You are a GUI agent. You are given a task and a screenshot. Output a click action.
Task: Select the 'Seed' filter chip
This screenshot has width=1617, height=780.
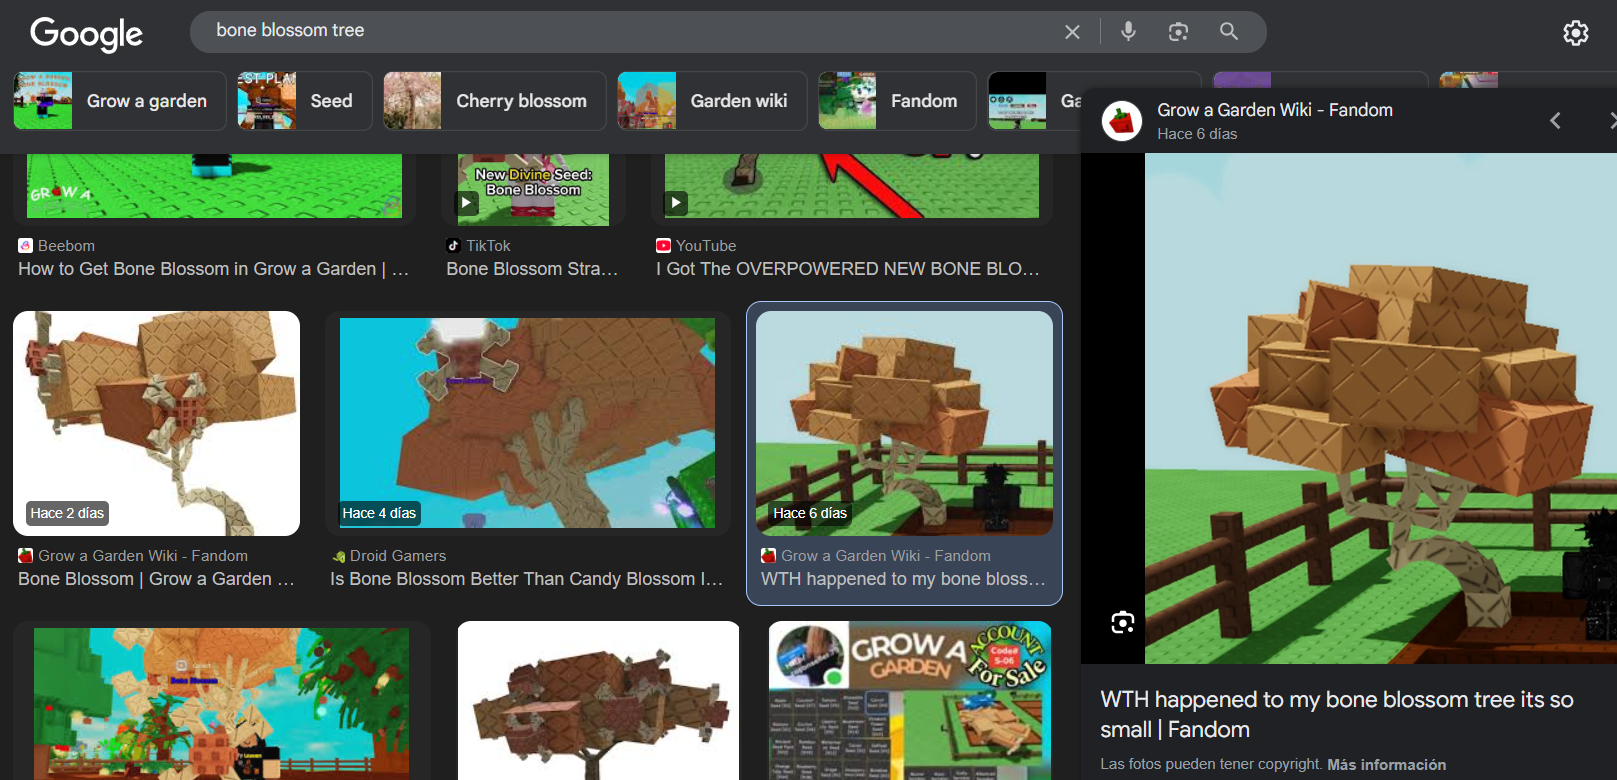tap(305, 101)
